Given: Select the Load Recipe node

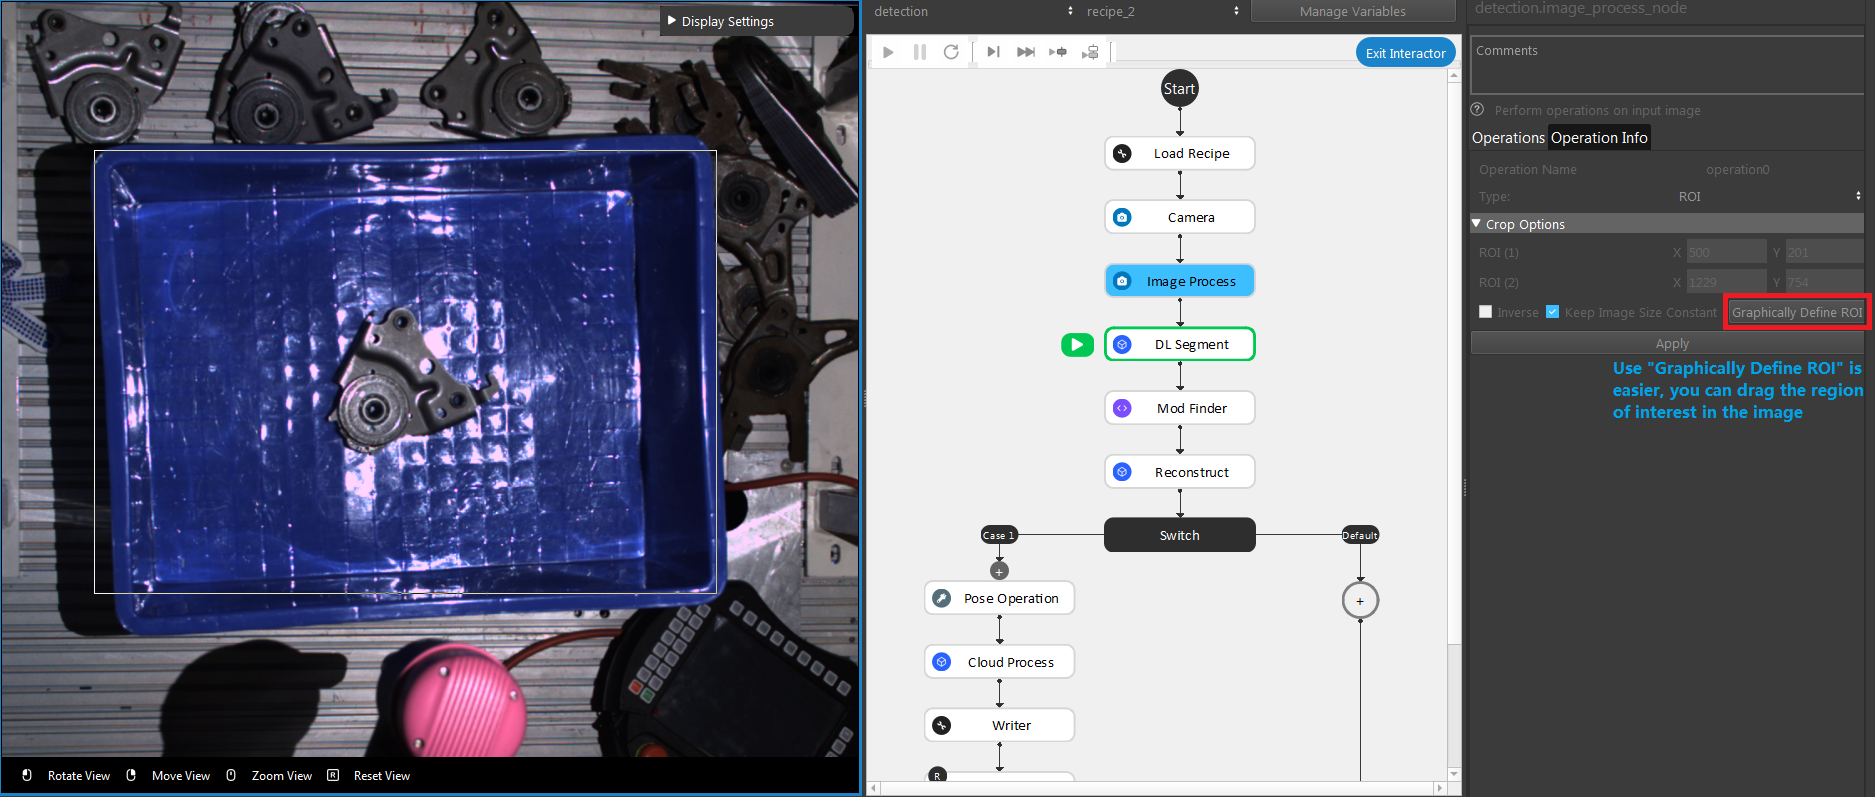Looking at the screenshot, I should tap(1179, 153).
